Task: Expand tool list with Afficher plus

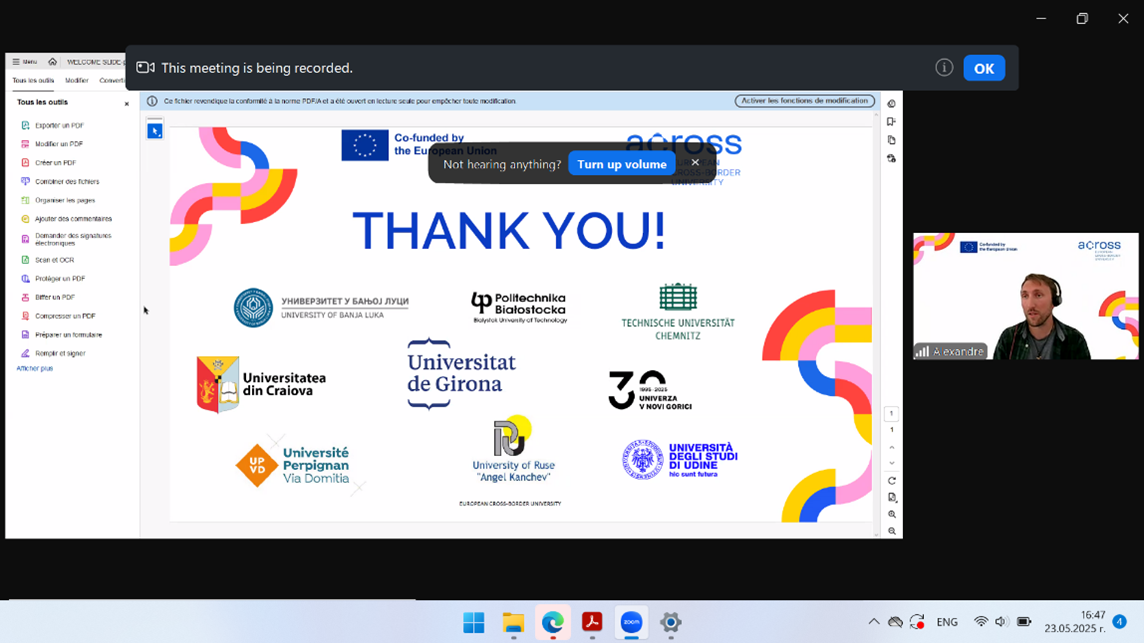Action: pyautogui.click(x=35, y=369)
